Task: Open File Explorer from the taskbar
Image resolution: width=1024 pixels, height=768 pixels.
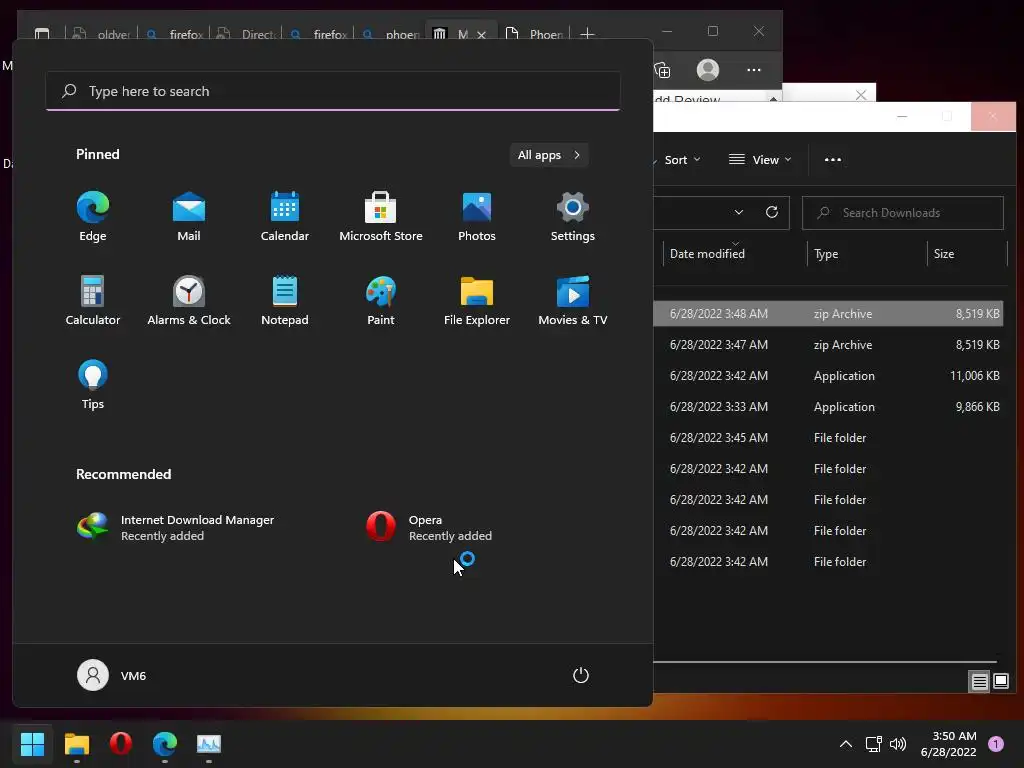Action: pyautogui.click(x=76, y=744)
